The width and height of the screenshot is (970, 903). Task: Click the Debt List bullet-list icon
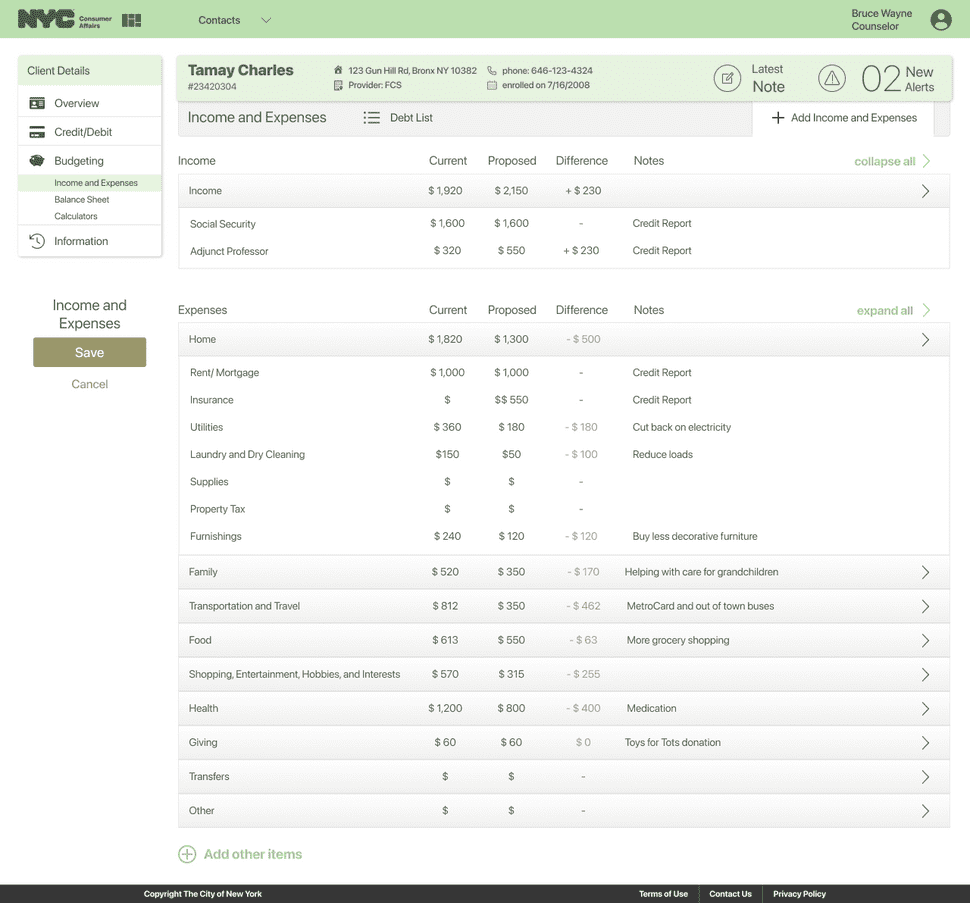click(371, 118)
